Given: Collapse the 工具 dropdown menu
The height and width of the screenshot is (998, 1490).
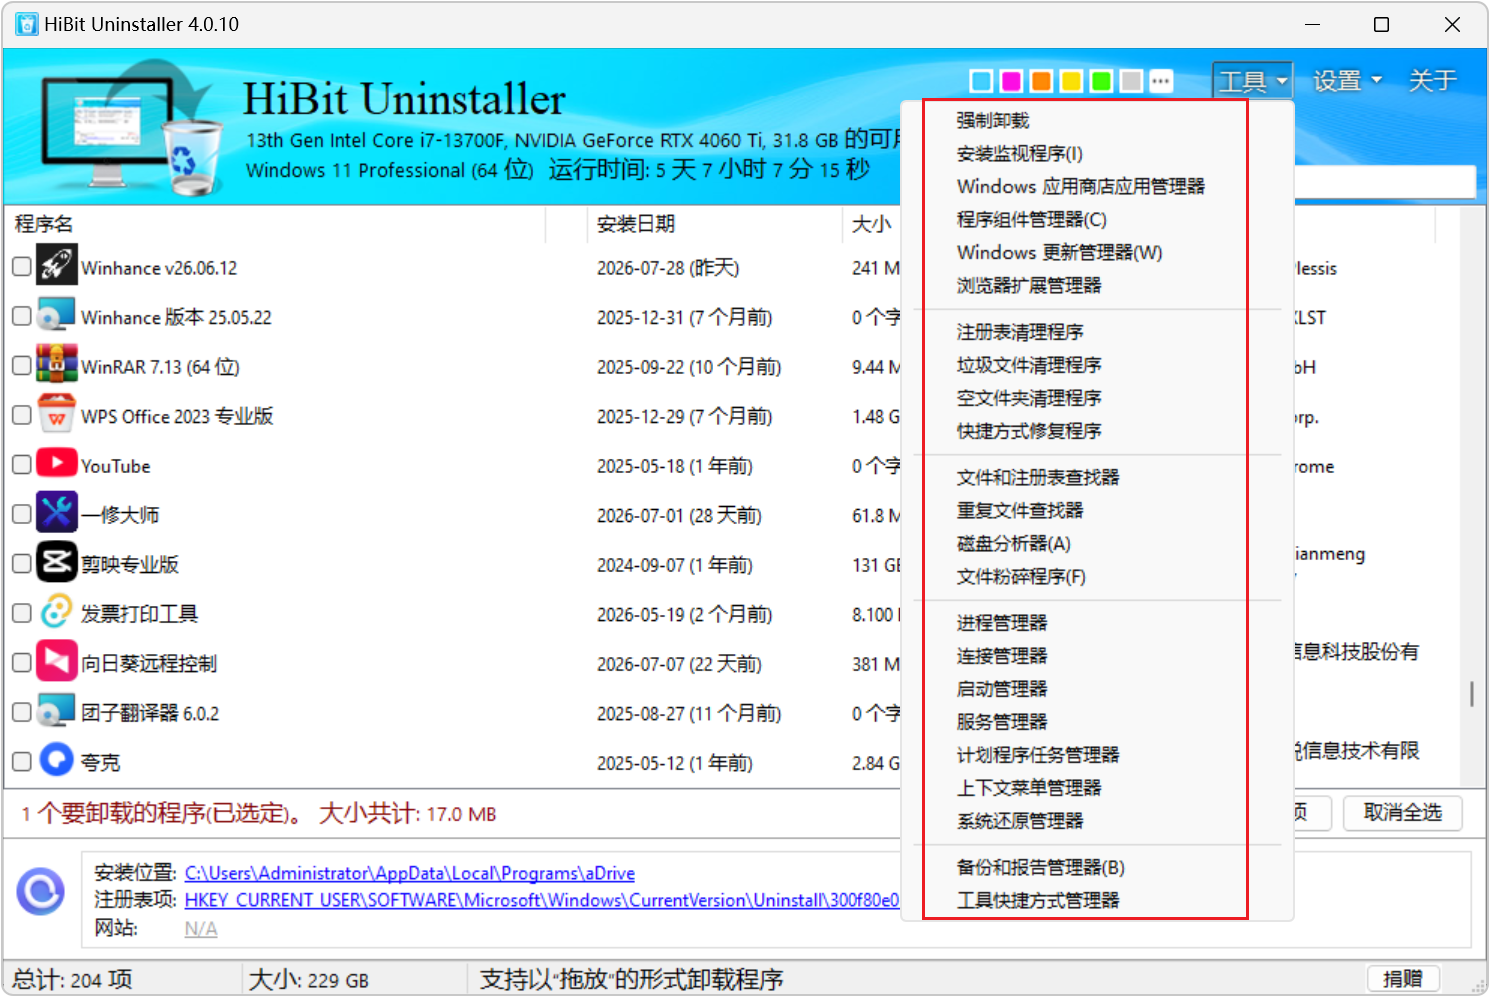Looking at the screenshot, I should coord(1253,81).
